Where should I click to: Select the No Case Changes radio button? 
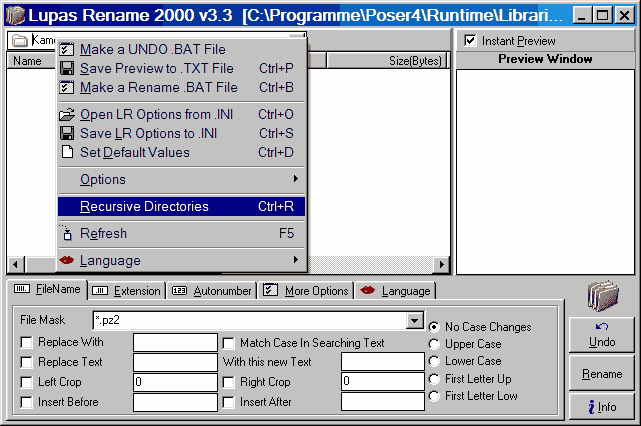pos(434,327)
